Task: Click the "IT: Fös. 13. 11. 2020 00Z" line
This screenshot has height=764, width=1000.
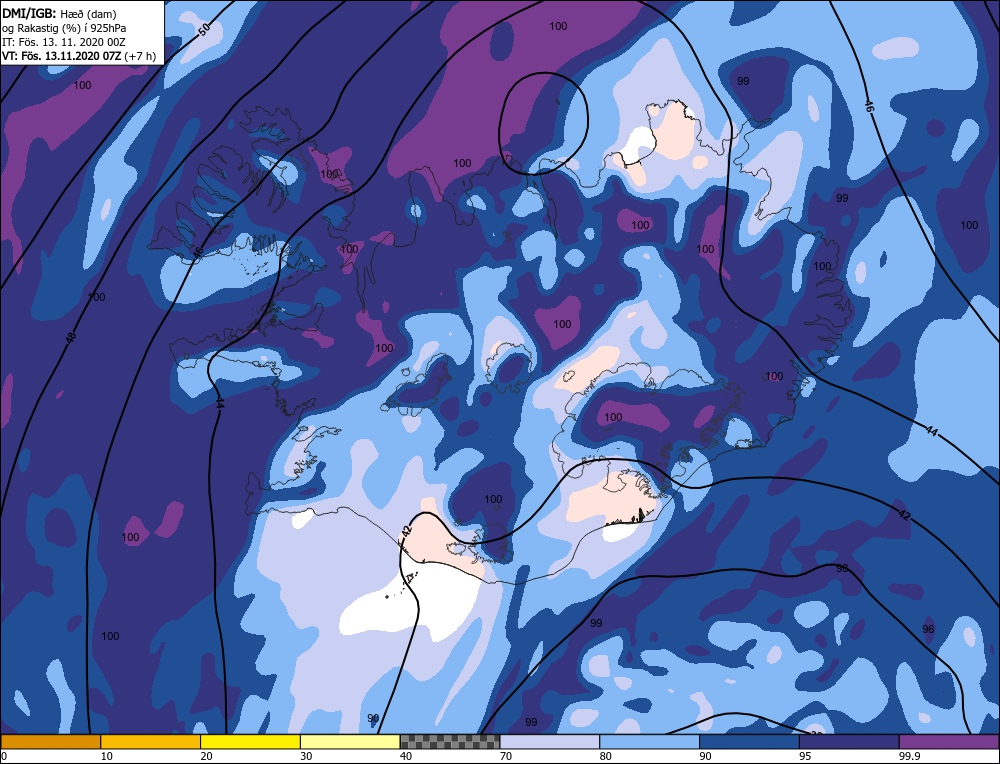Action: (x=64, y=42)
